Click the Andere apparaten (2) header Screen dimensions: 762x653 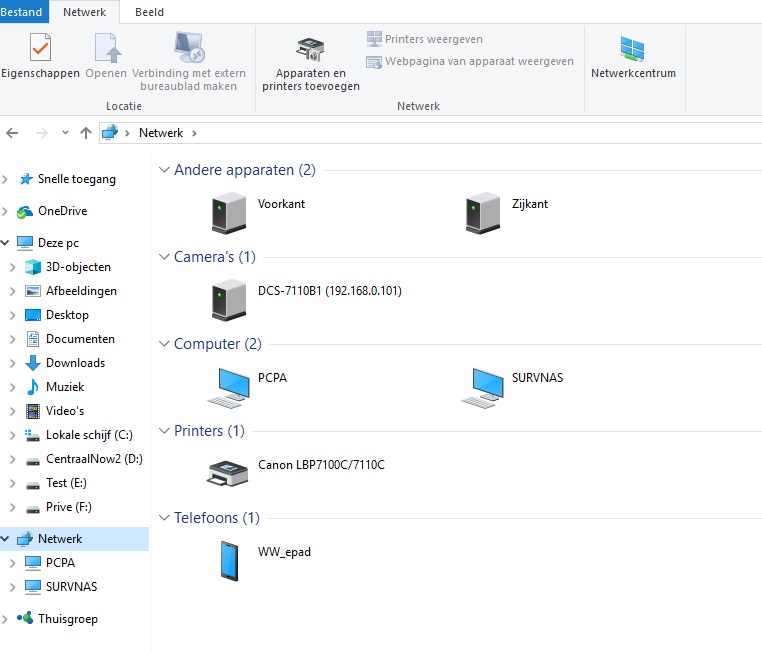(x=245, y=170)
